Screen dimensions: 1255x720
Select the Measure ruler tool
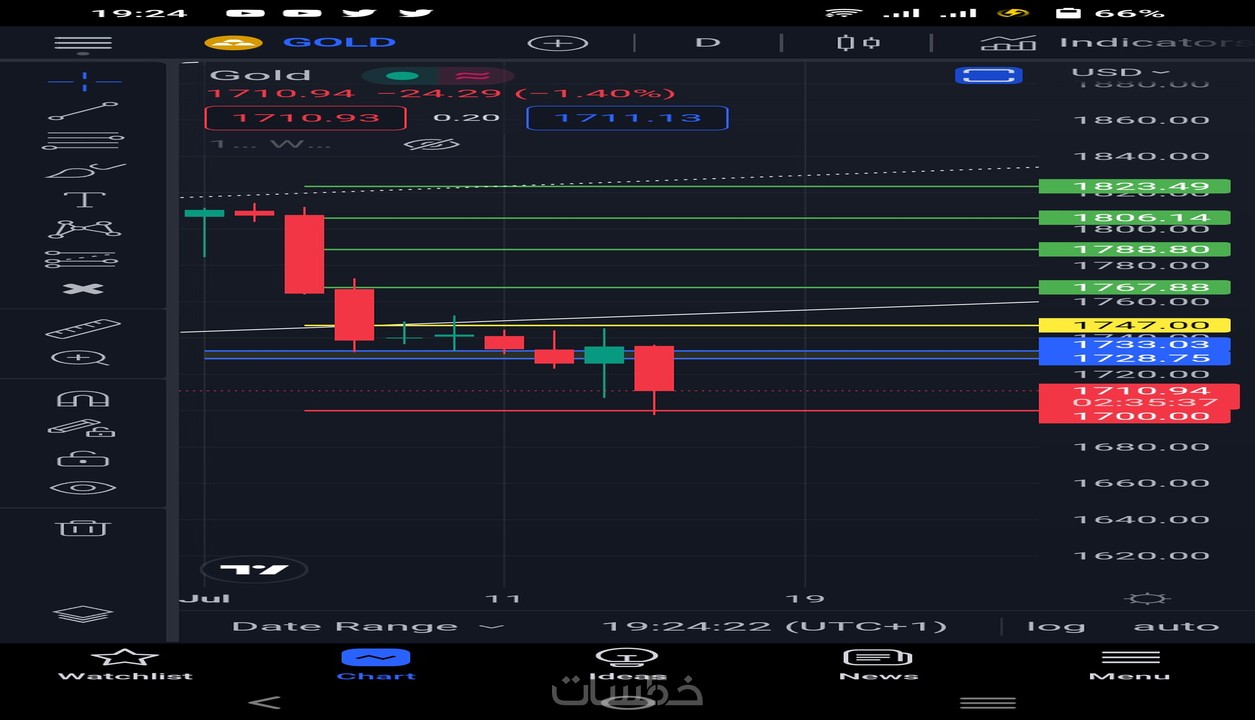pyautogui.click(x=84, y=325)
